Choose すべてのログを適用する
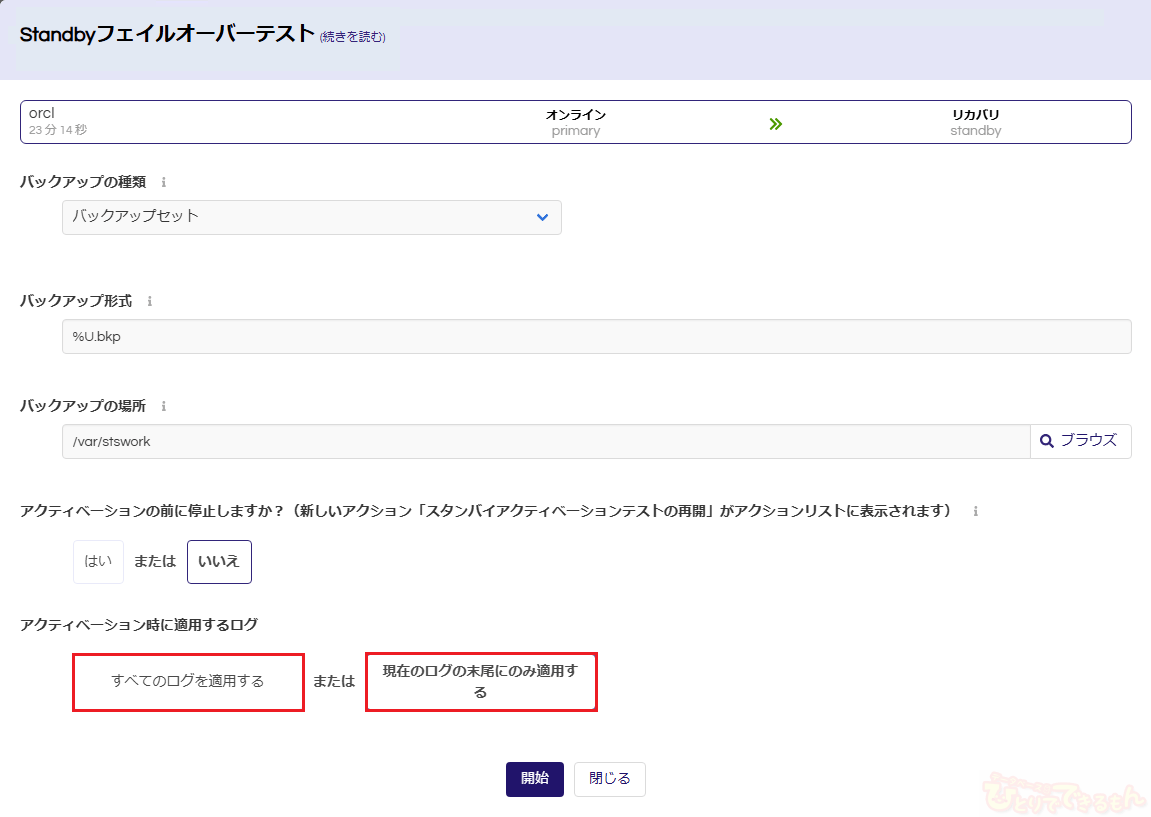 tap(188, 682)
